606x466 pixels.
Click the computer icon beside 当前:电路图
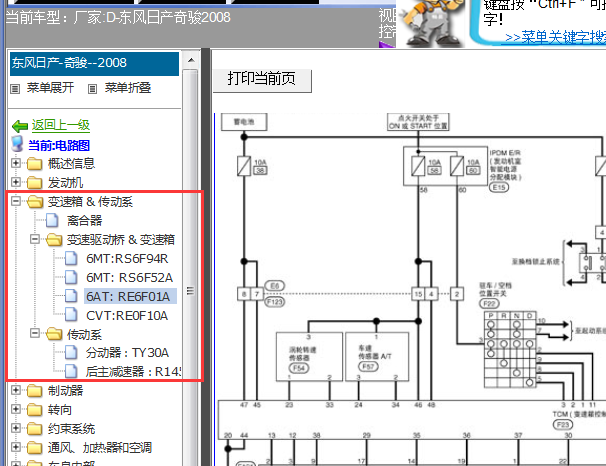click(17, 144)
